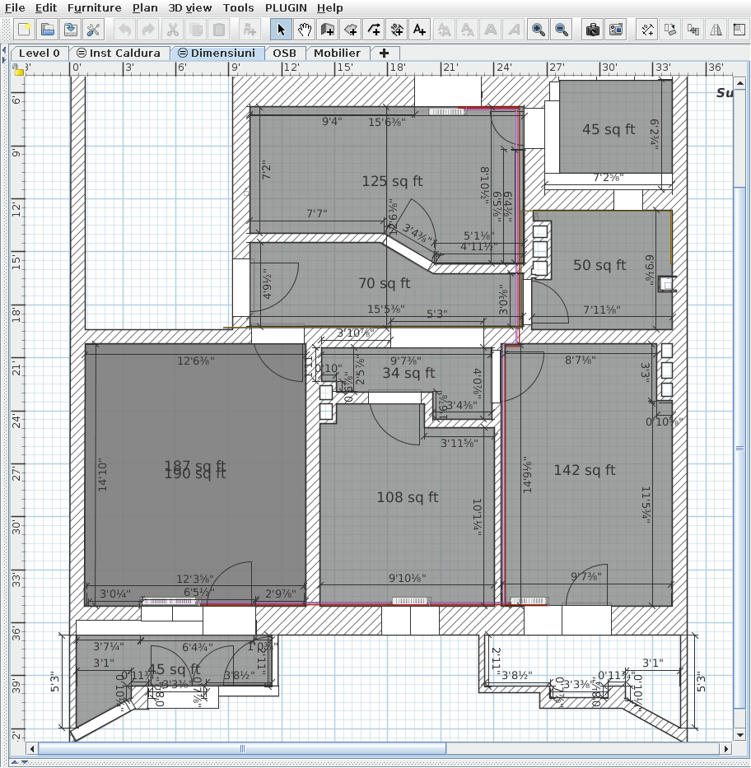
Task: Open the Furniture menu
Action: click(94, 8)
